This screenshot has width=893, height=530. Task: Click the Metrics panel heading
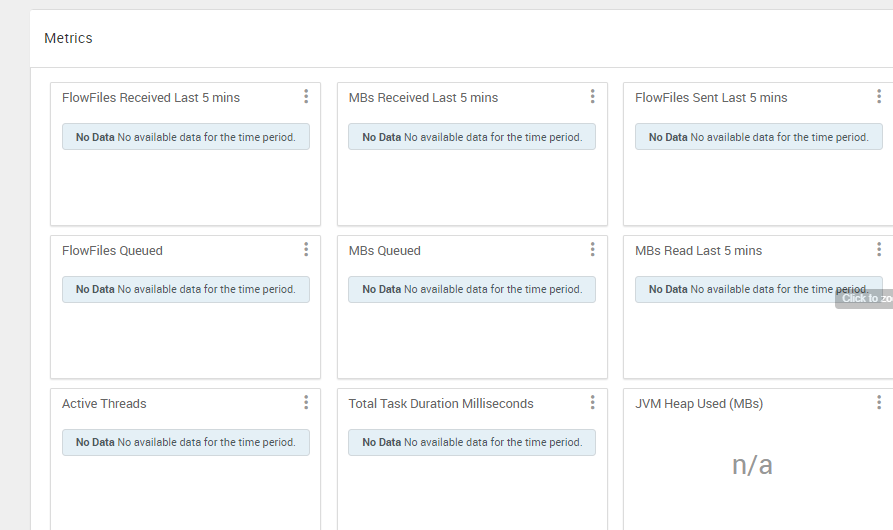click(x=68, y=38)
